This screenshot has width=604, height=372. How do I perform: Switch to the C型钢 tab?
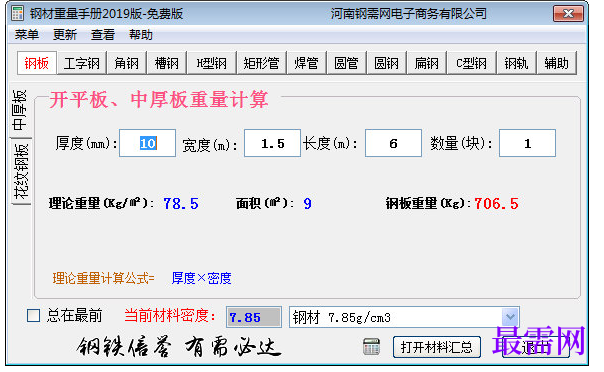pyautogui.click(x=471, y=63)
